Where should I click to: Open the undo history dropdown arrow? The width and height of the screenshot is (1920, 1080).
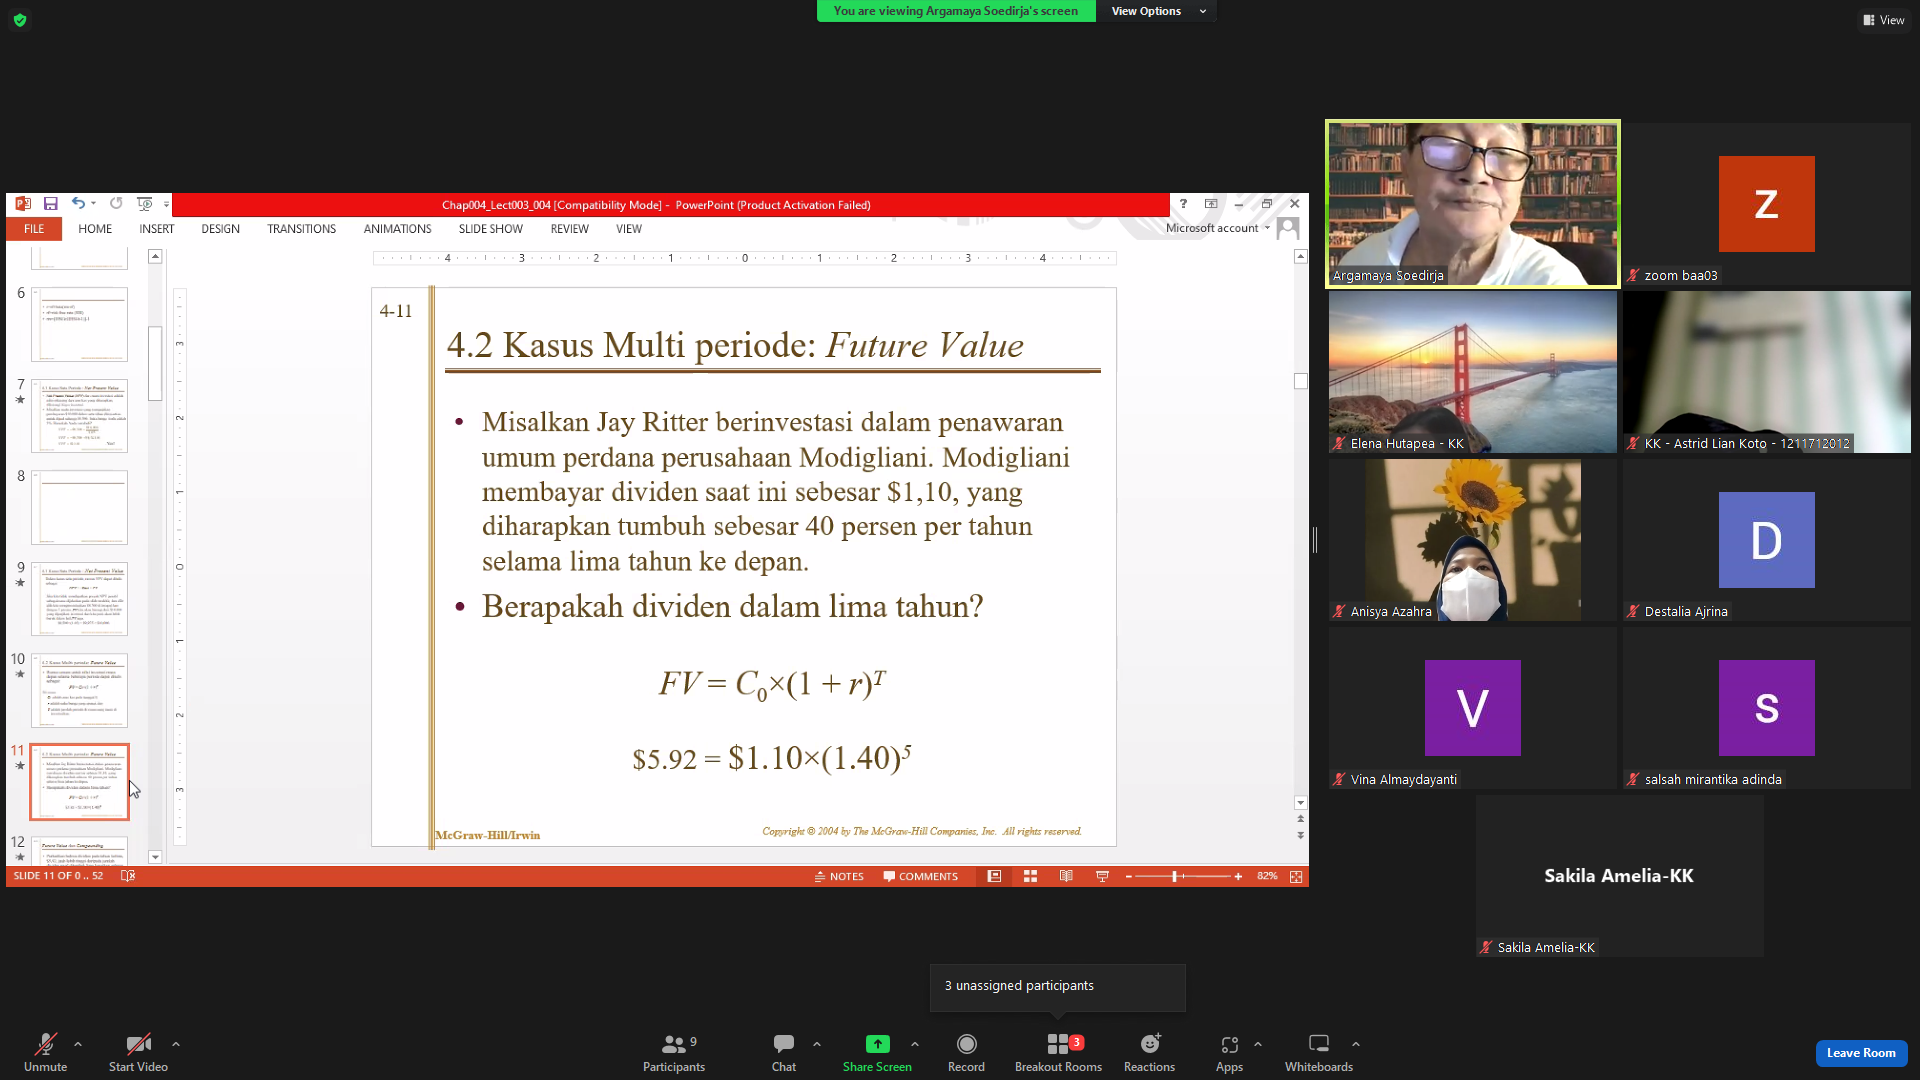[94, 204]
